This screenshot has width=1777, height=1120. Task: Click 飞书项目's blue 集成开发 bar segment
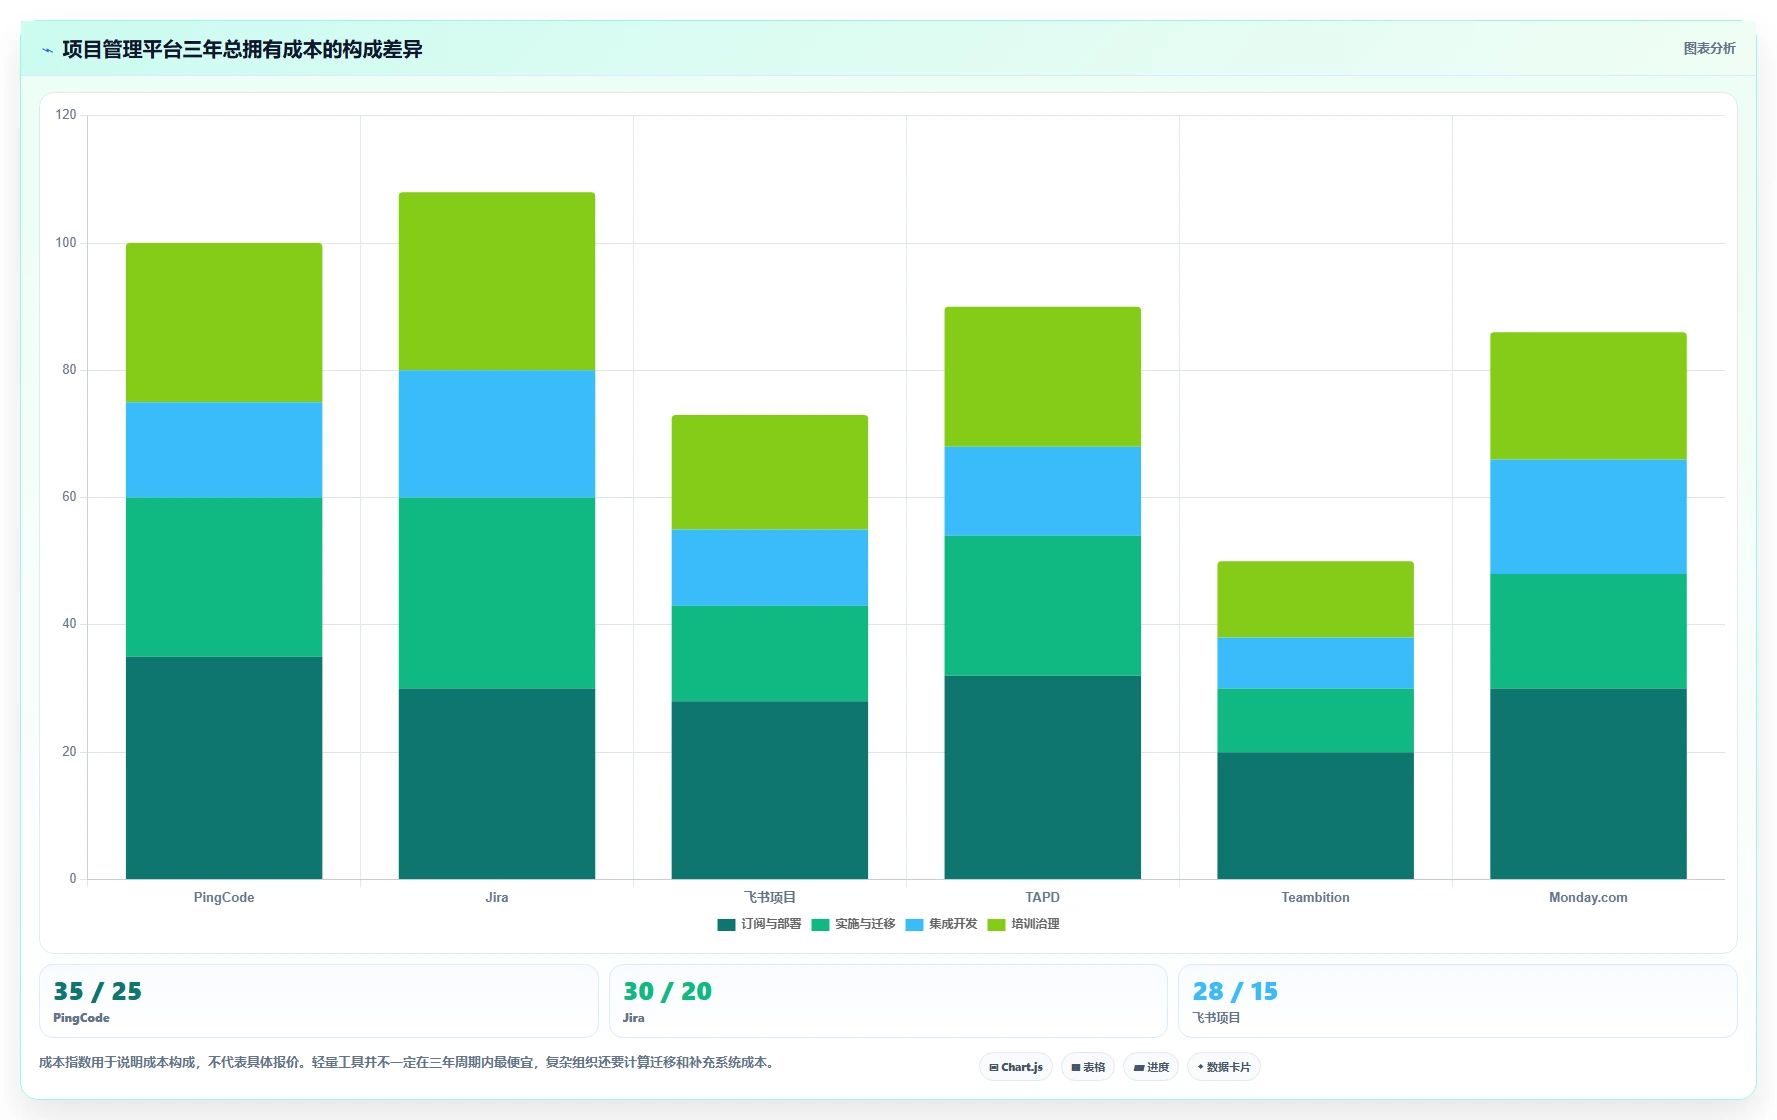click(x=770, y=567)
